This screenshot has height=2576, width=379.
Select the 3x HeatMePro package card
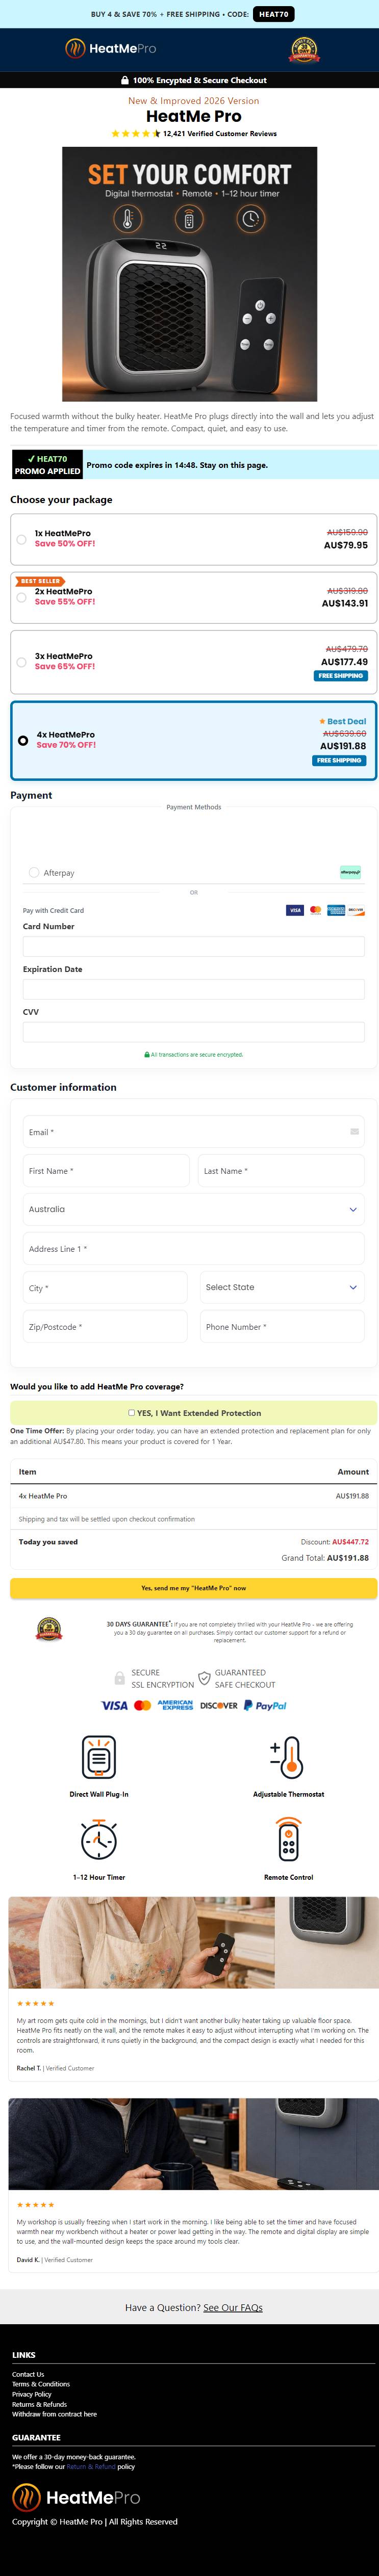pos(194,662)
